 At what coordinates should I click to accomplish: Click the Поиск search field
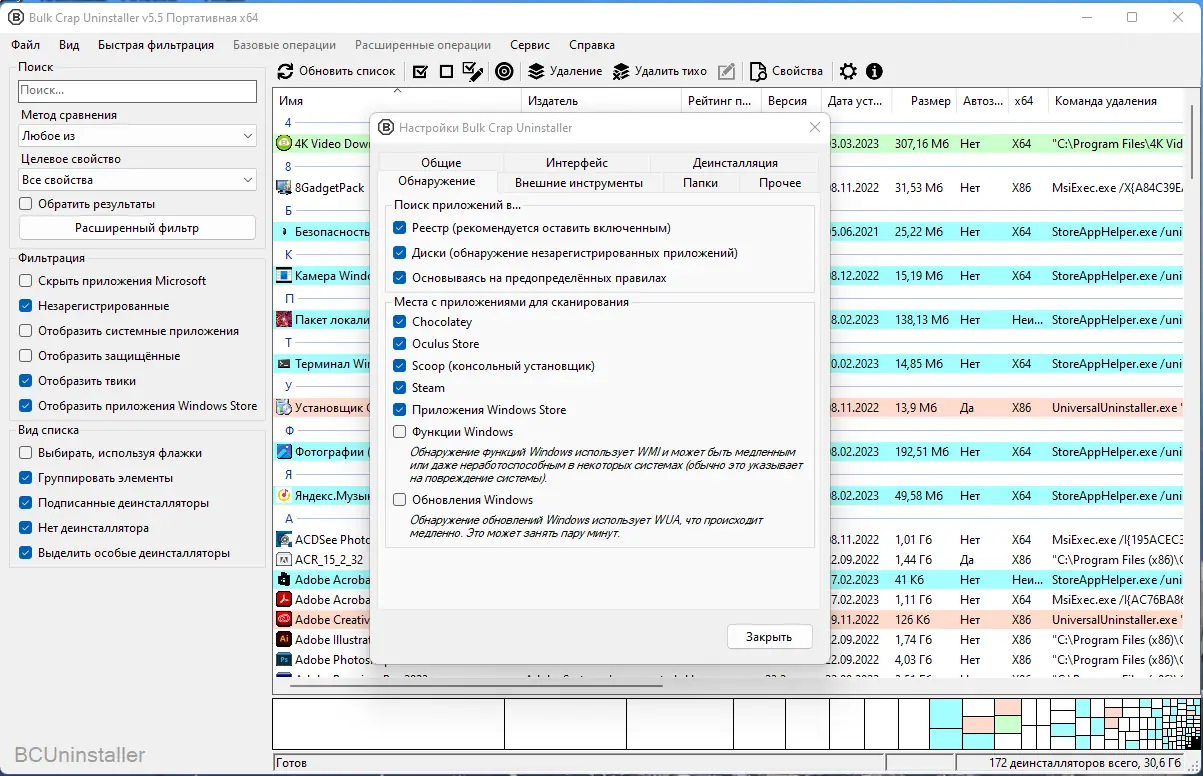tap(138, 91)
